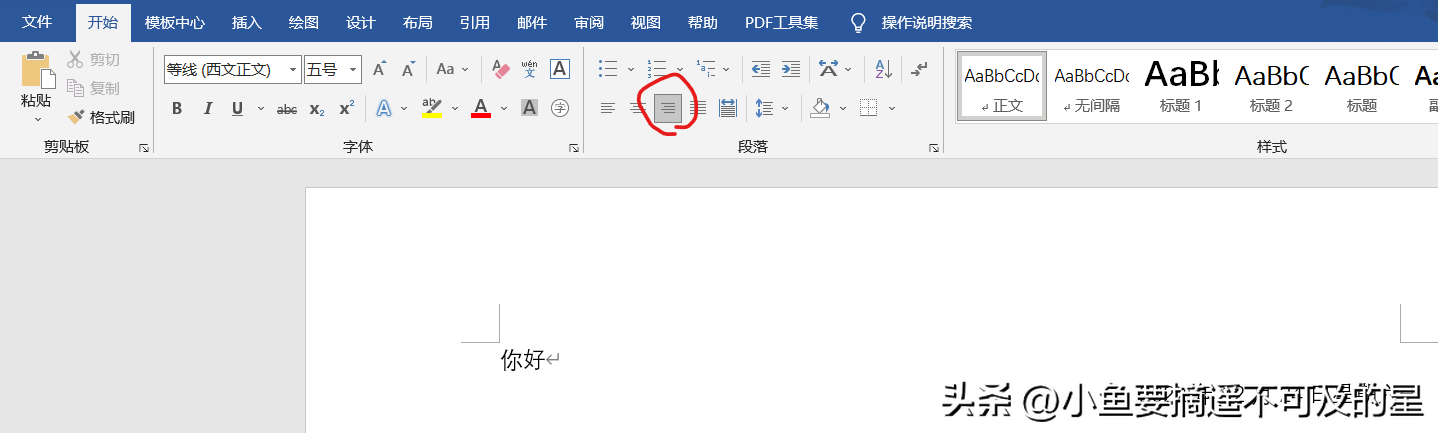1438x433 pixels.
Task: Toggle subscript x₂ formatting
Action: (x=317, y=108)
